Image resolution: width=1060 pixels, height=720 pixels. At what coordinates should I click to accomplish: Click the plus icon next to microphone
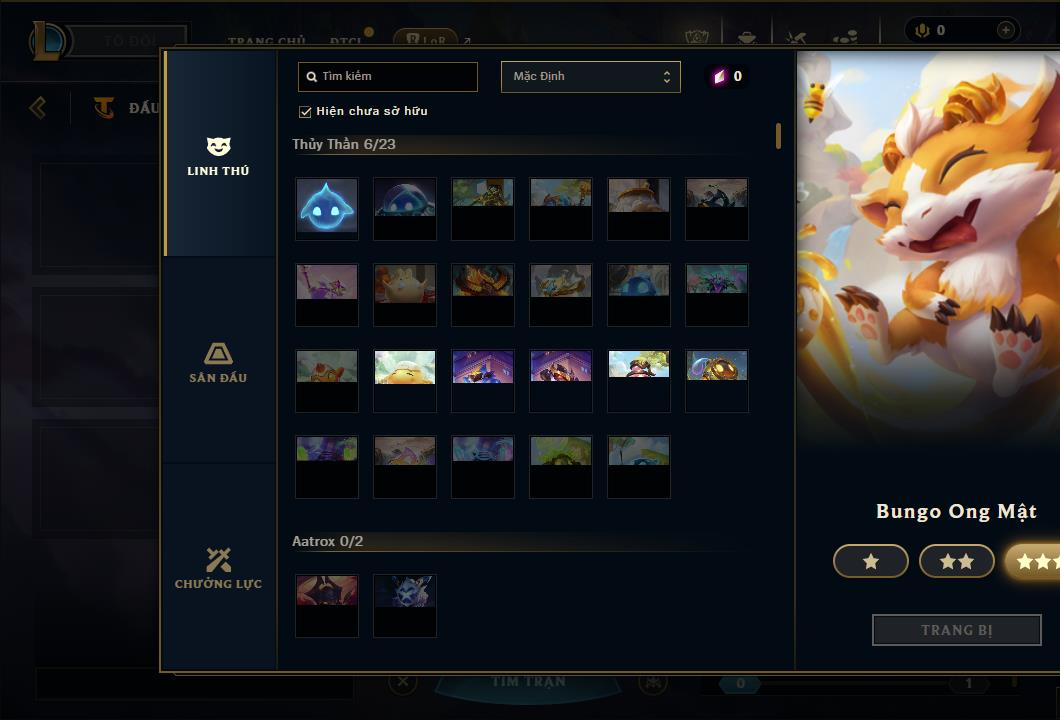(1006, 30)
